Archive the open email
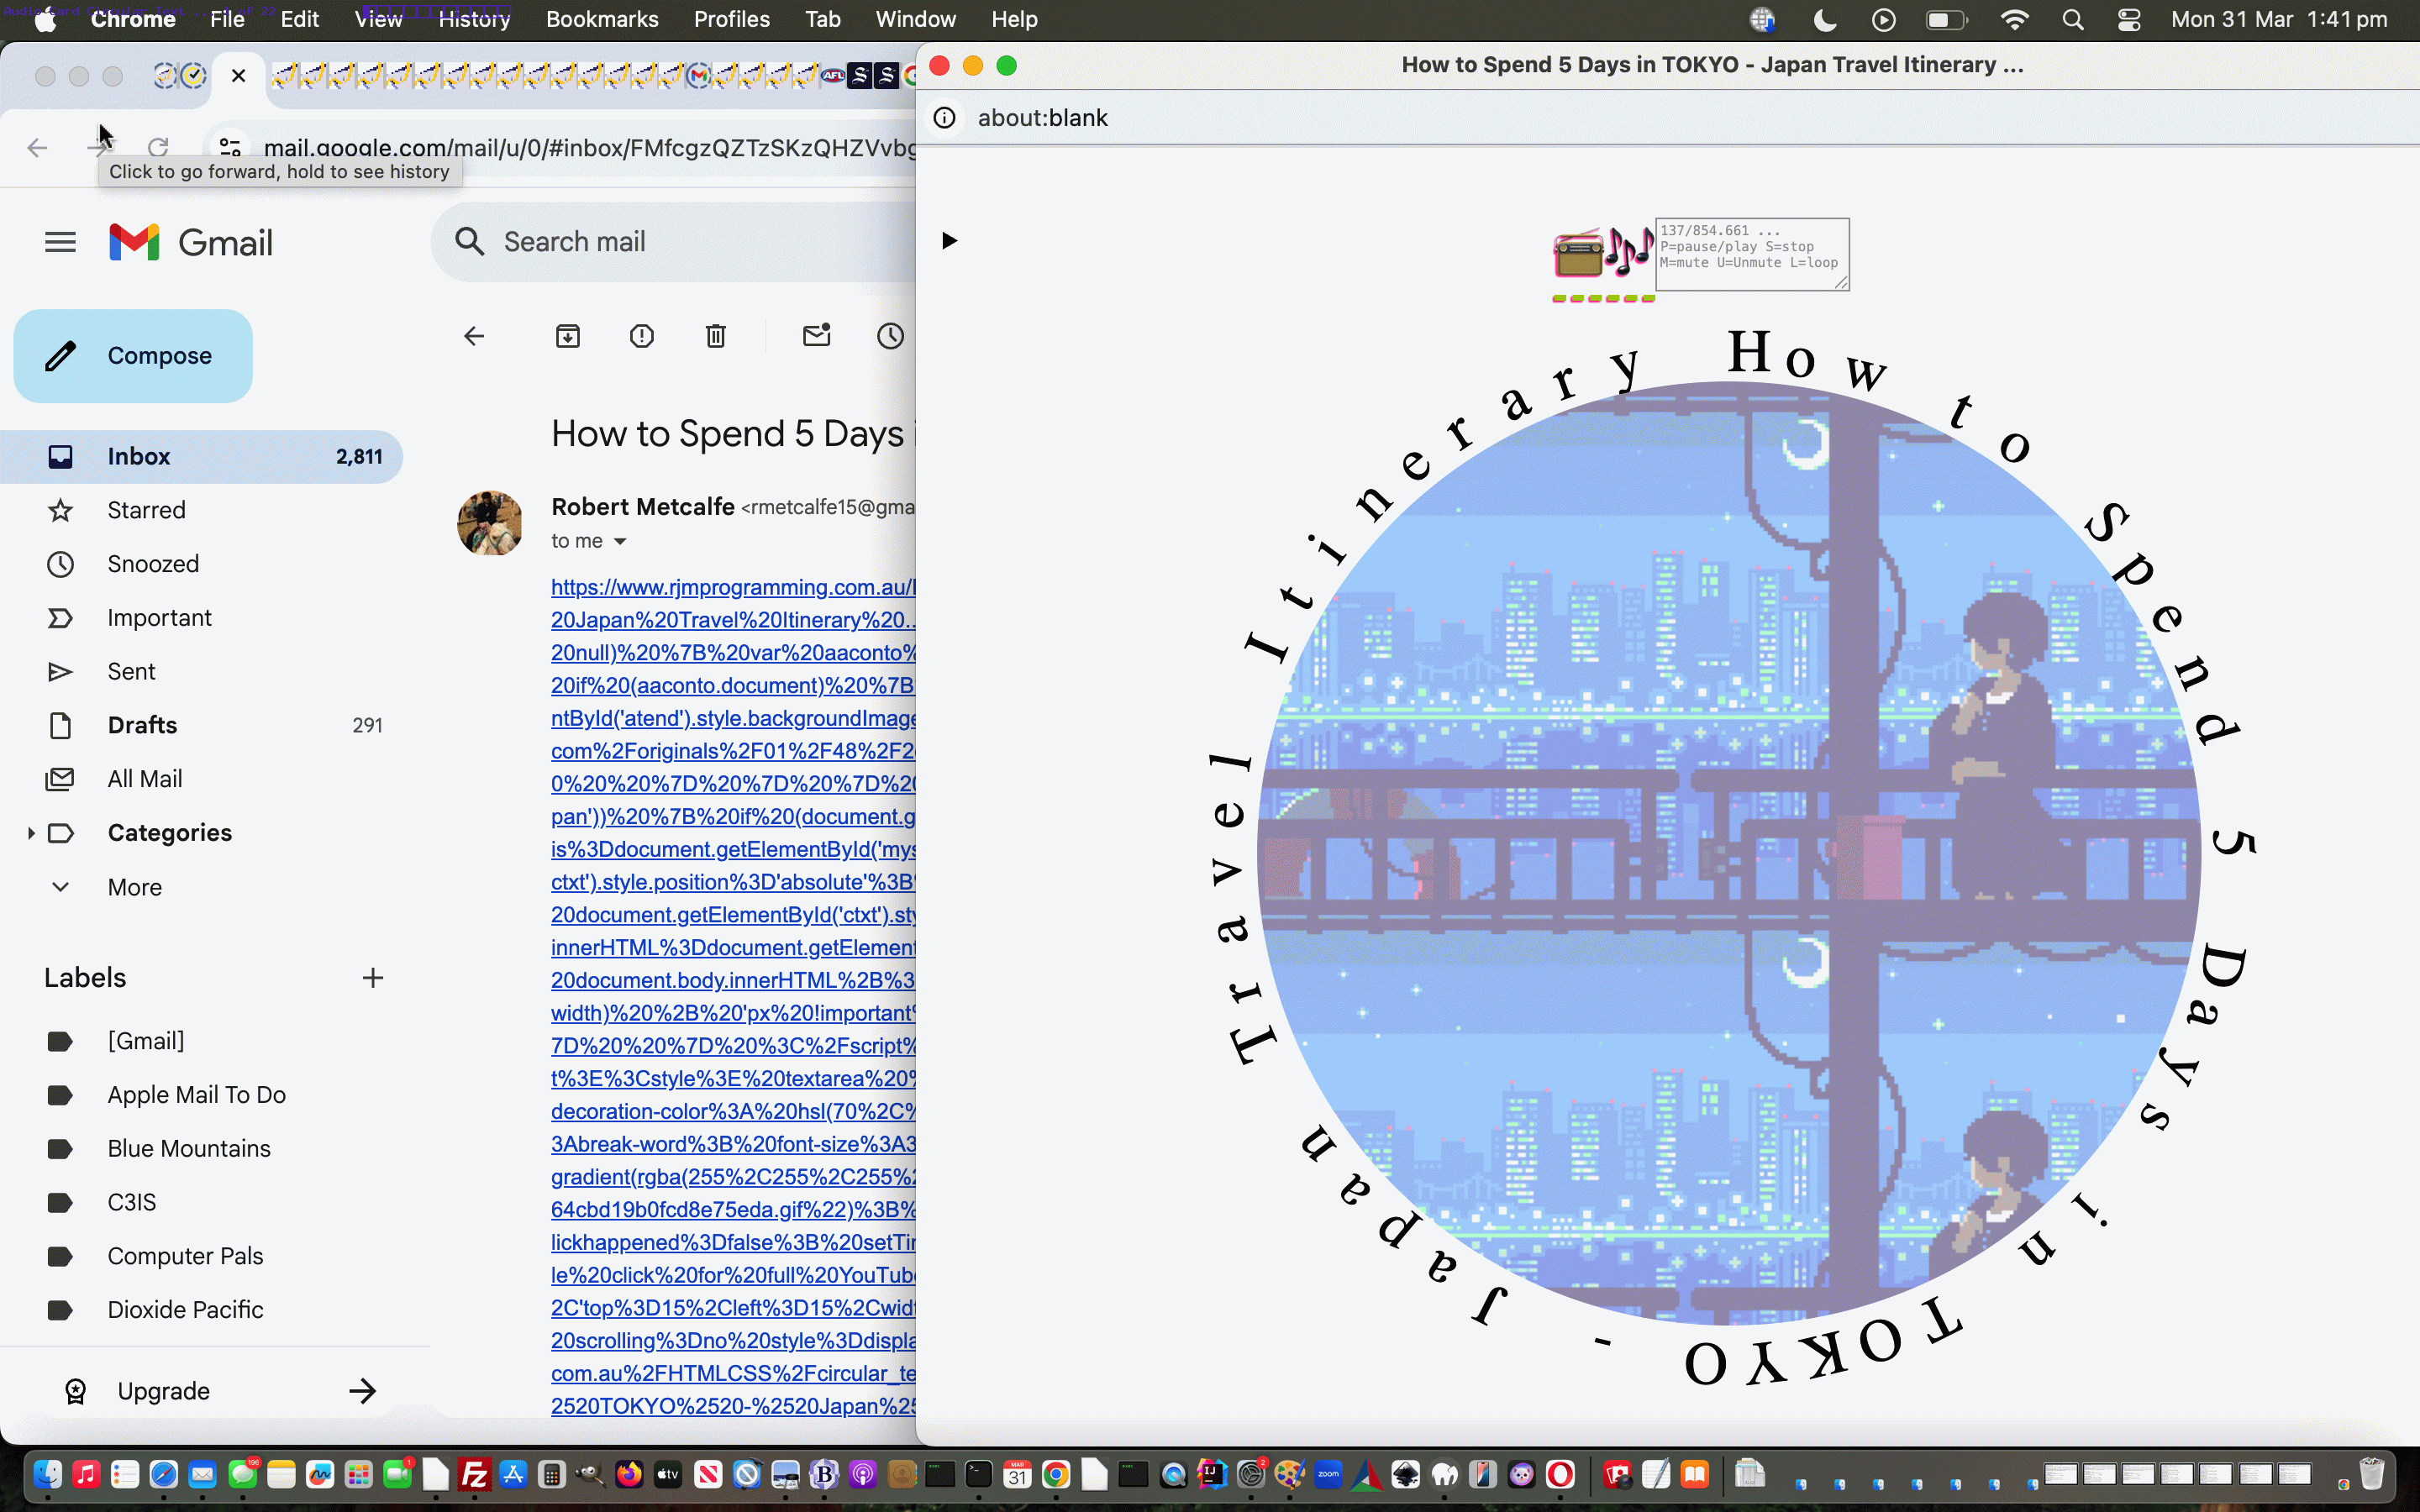This screenshot has height=1512, width=2420. point(568,336)
